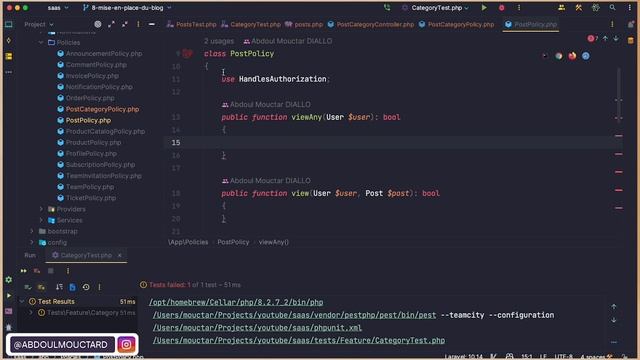
Task: Sort test results alphabetically icon
Action: click(59, 287)
